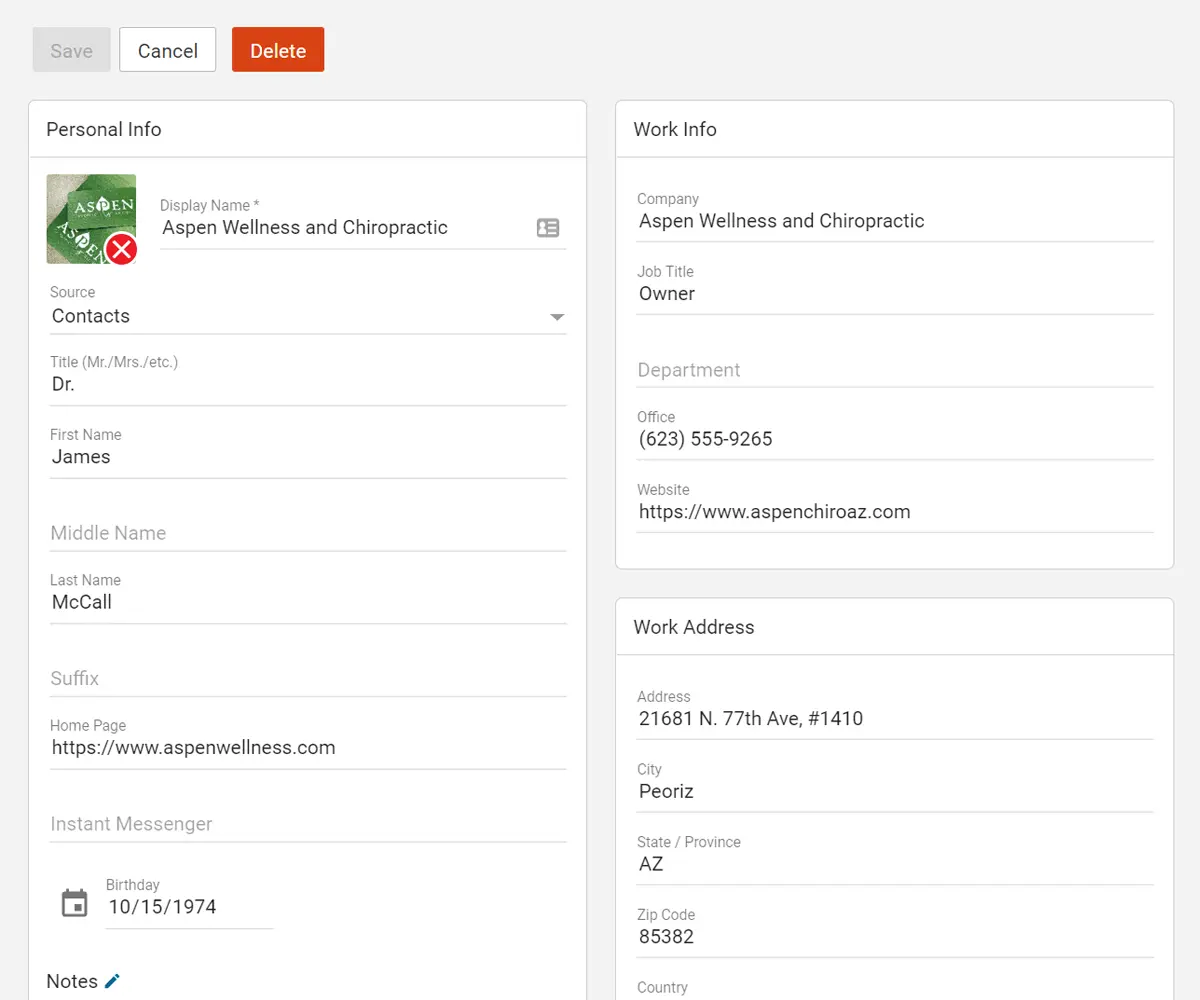Open the Birthday calendar picker
The width and height of the screenshot is (1200, 1000).
click(75, 903)
